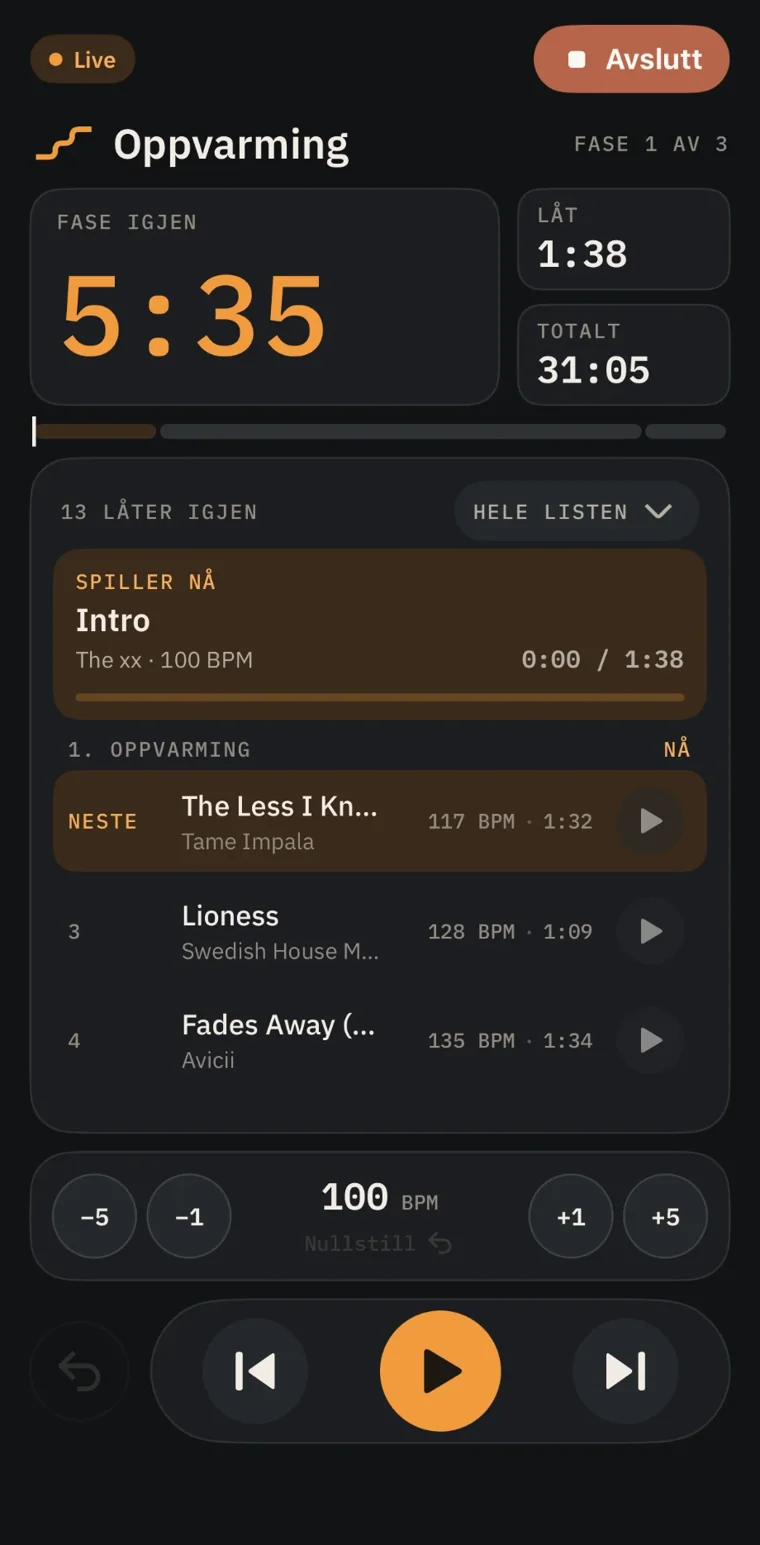Decrease tempo by 5 BPM
The height and width of the screenshot is (1545, 760).
point(94,1216)
